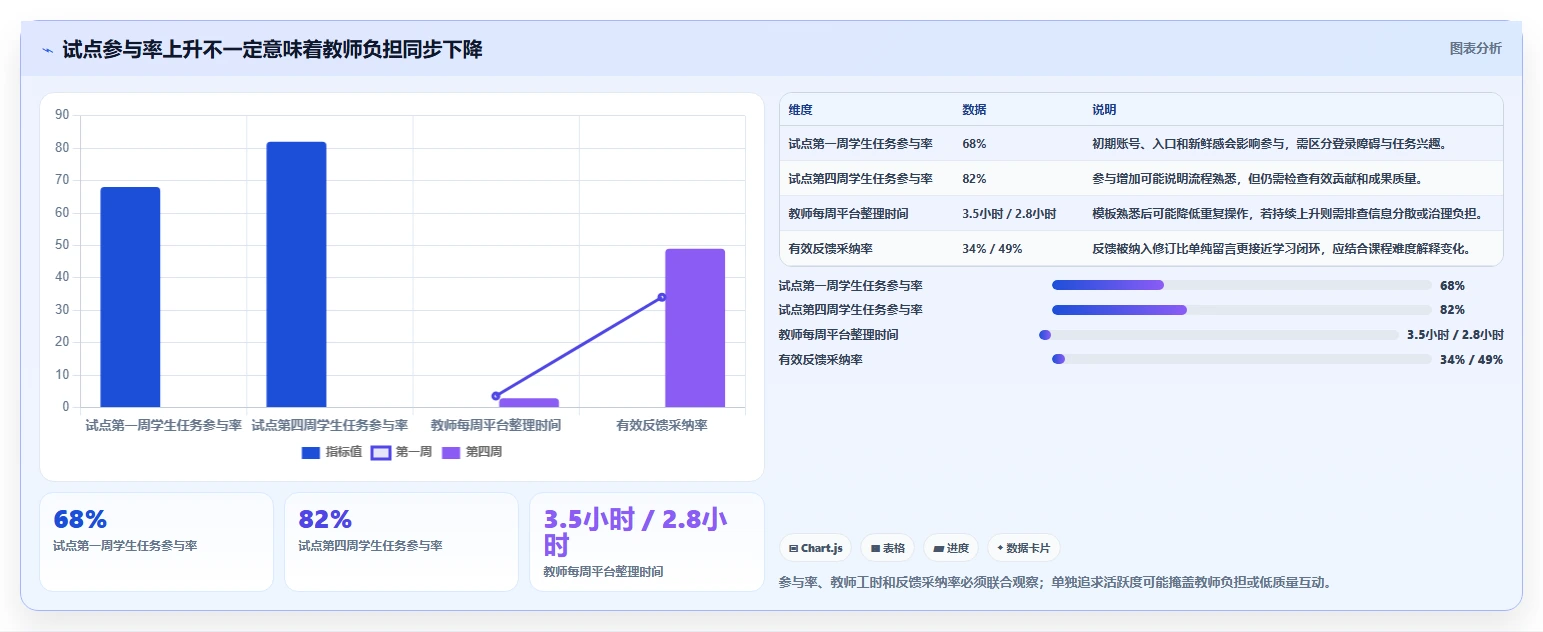Click x-axis label 试点第一周学生任务参与率
This screenshot has width=1543, height=632.
[x=164, y=425]
